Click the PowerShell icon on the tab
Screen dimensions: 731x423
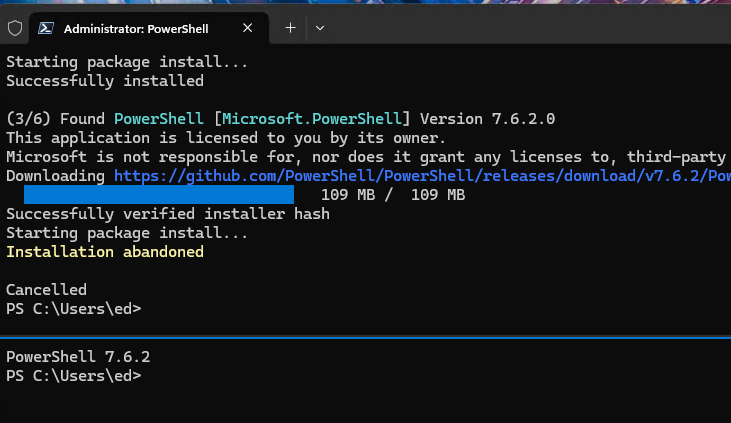point(46,28)
